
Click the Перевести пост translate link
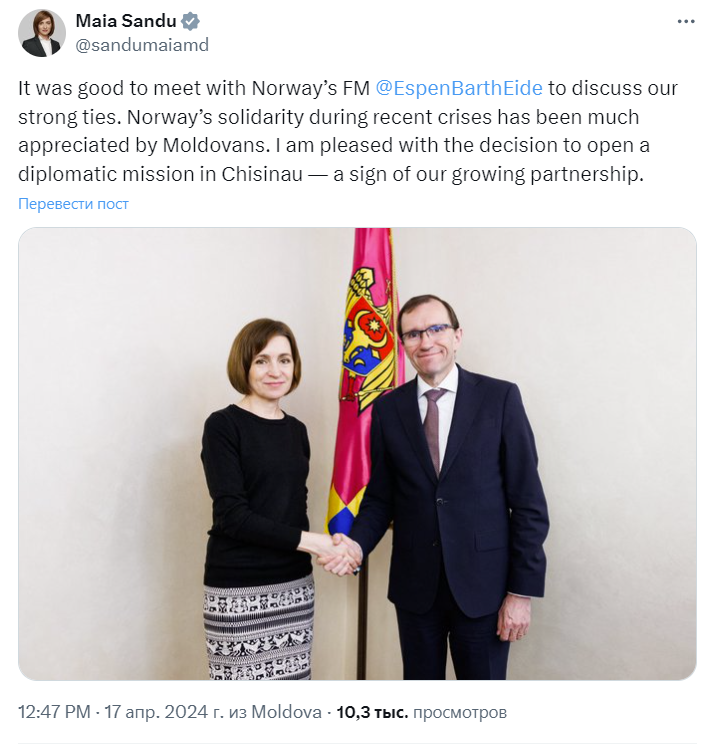[x=73, y=204]
